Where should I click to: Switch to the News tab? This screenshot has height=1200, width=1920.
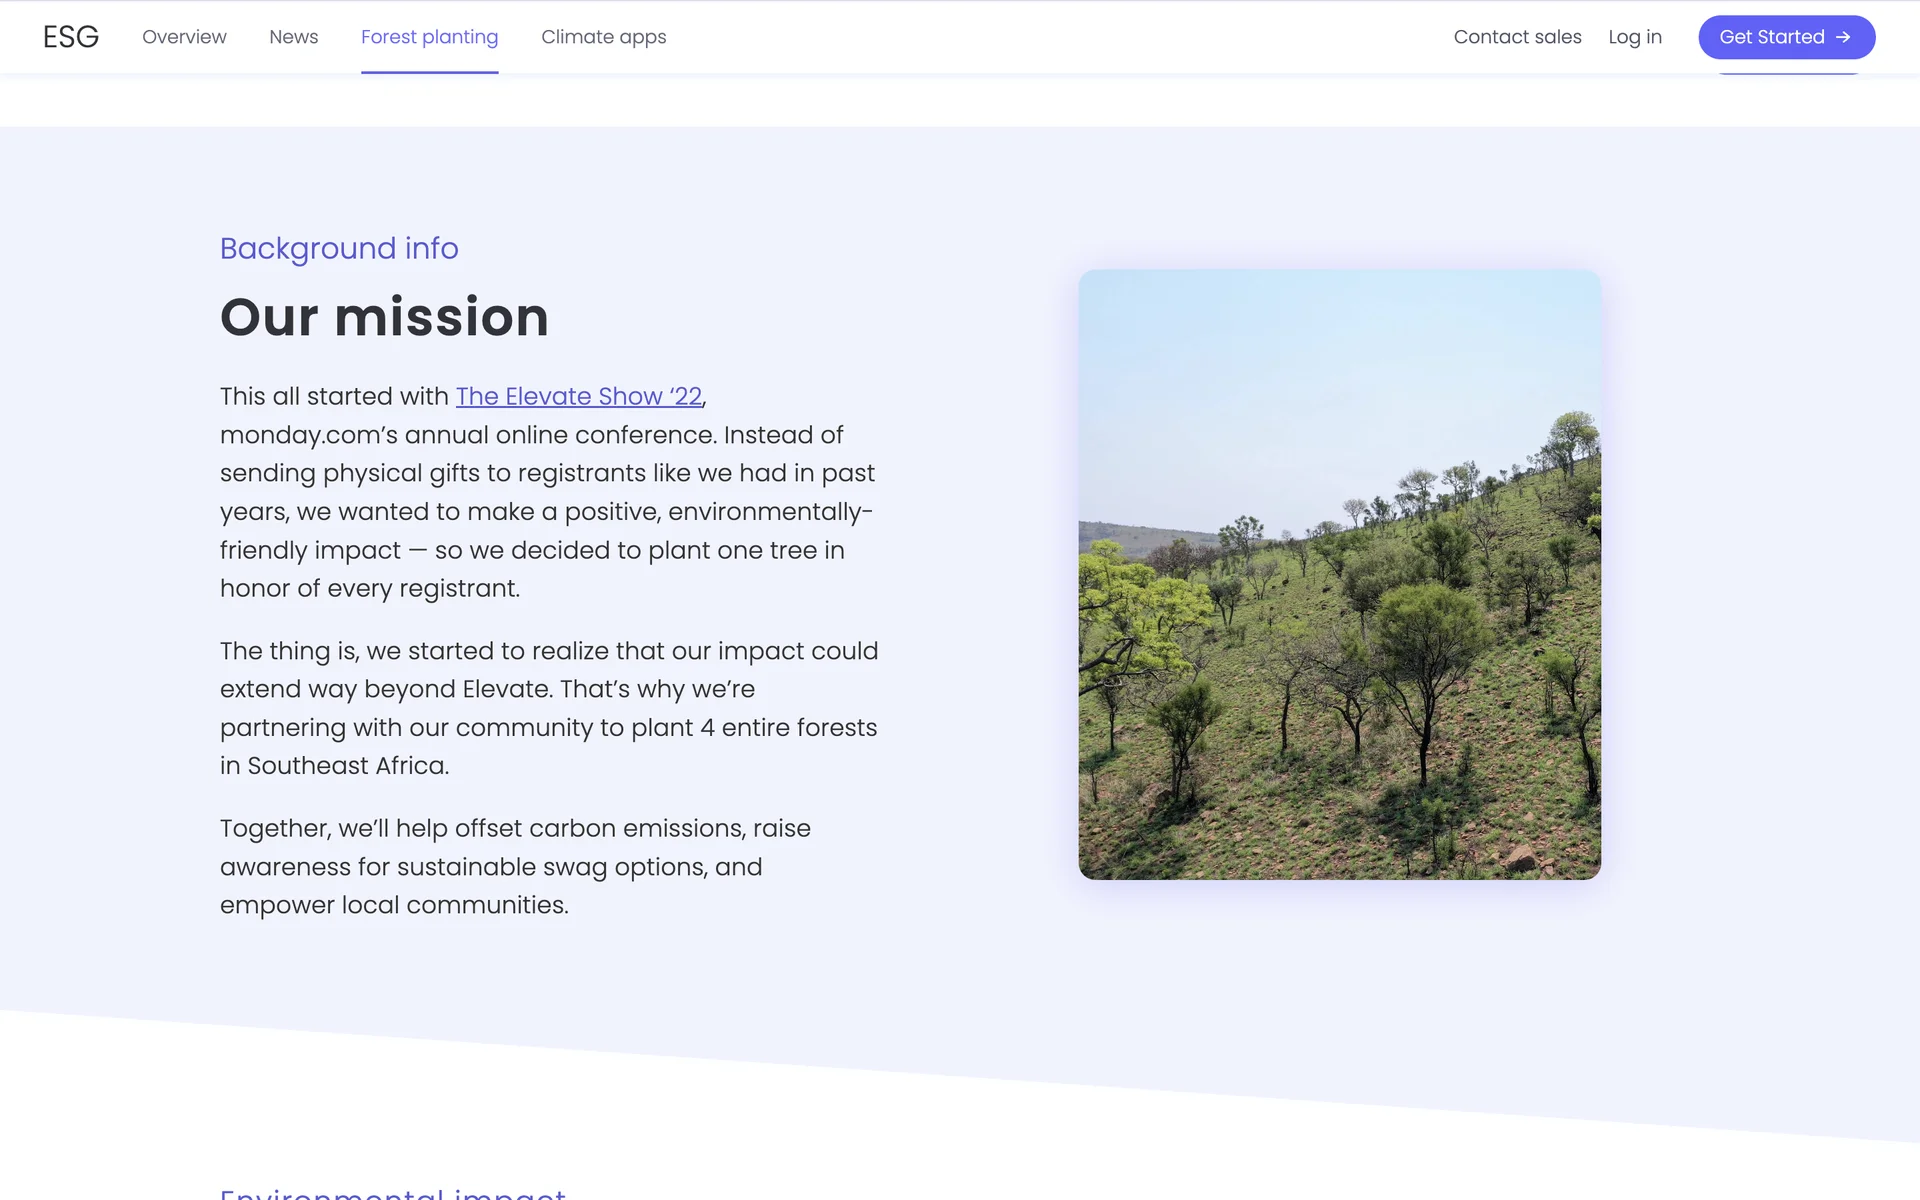click(293, 37)
